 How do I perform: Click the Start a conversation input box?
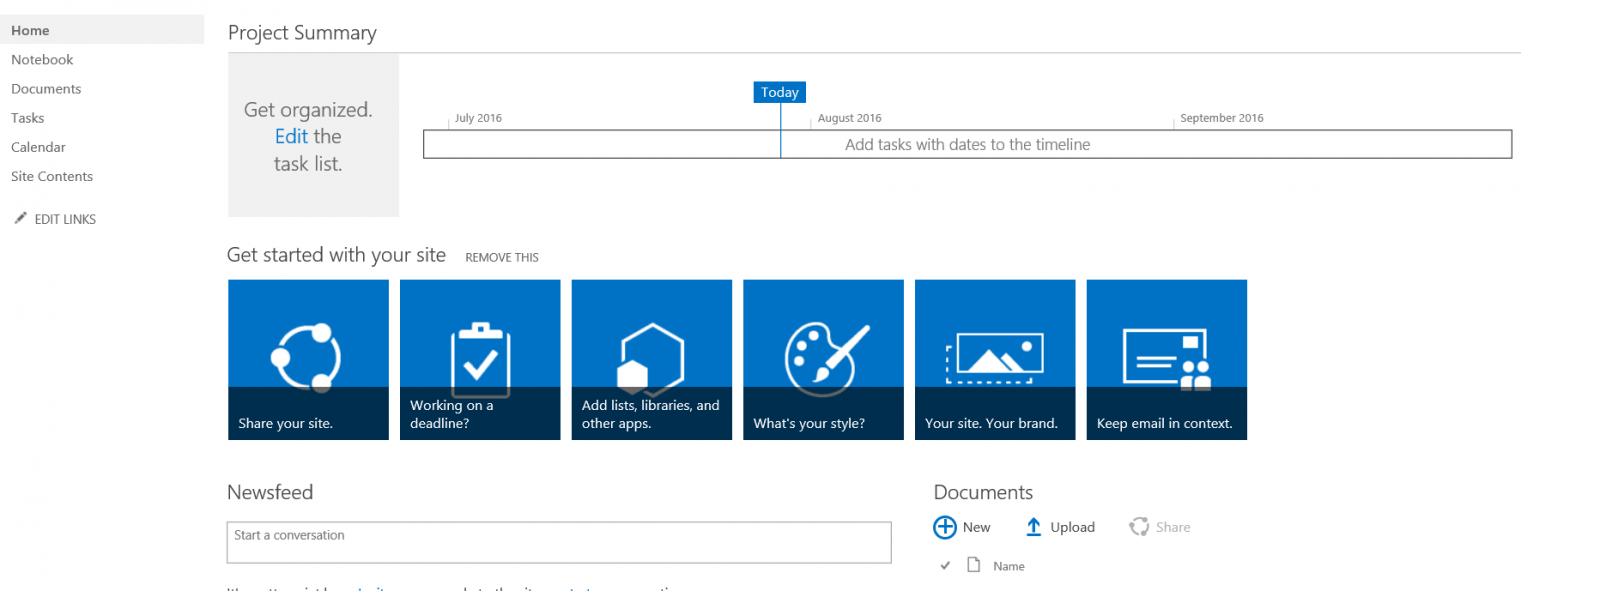tap(559, 542)
